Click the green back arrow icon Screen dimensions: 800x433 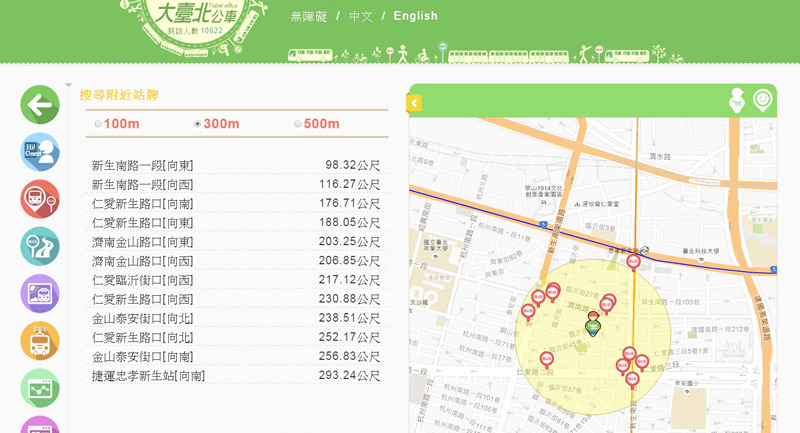click(40, 104)
